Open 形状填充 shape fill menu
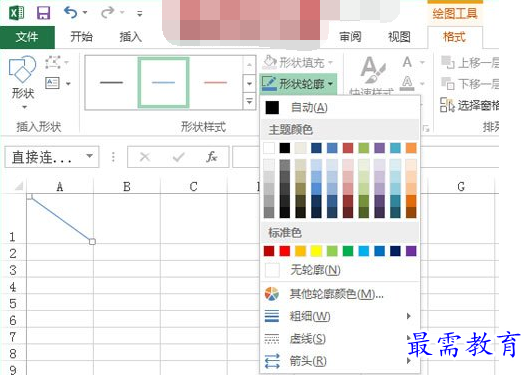The image size is (529, 376). coord(298,62)
